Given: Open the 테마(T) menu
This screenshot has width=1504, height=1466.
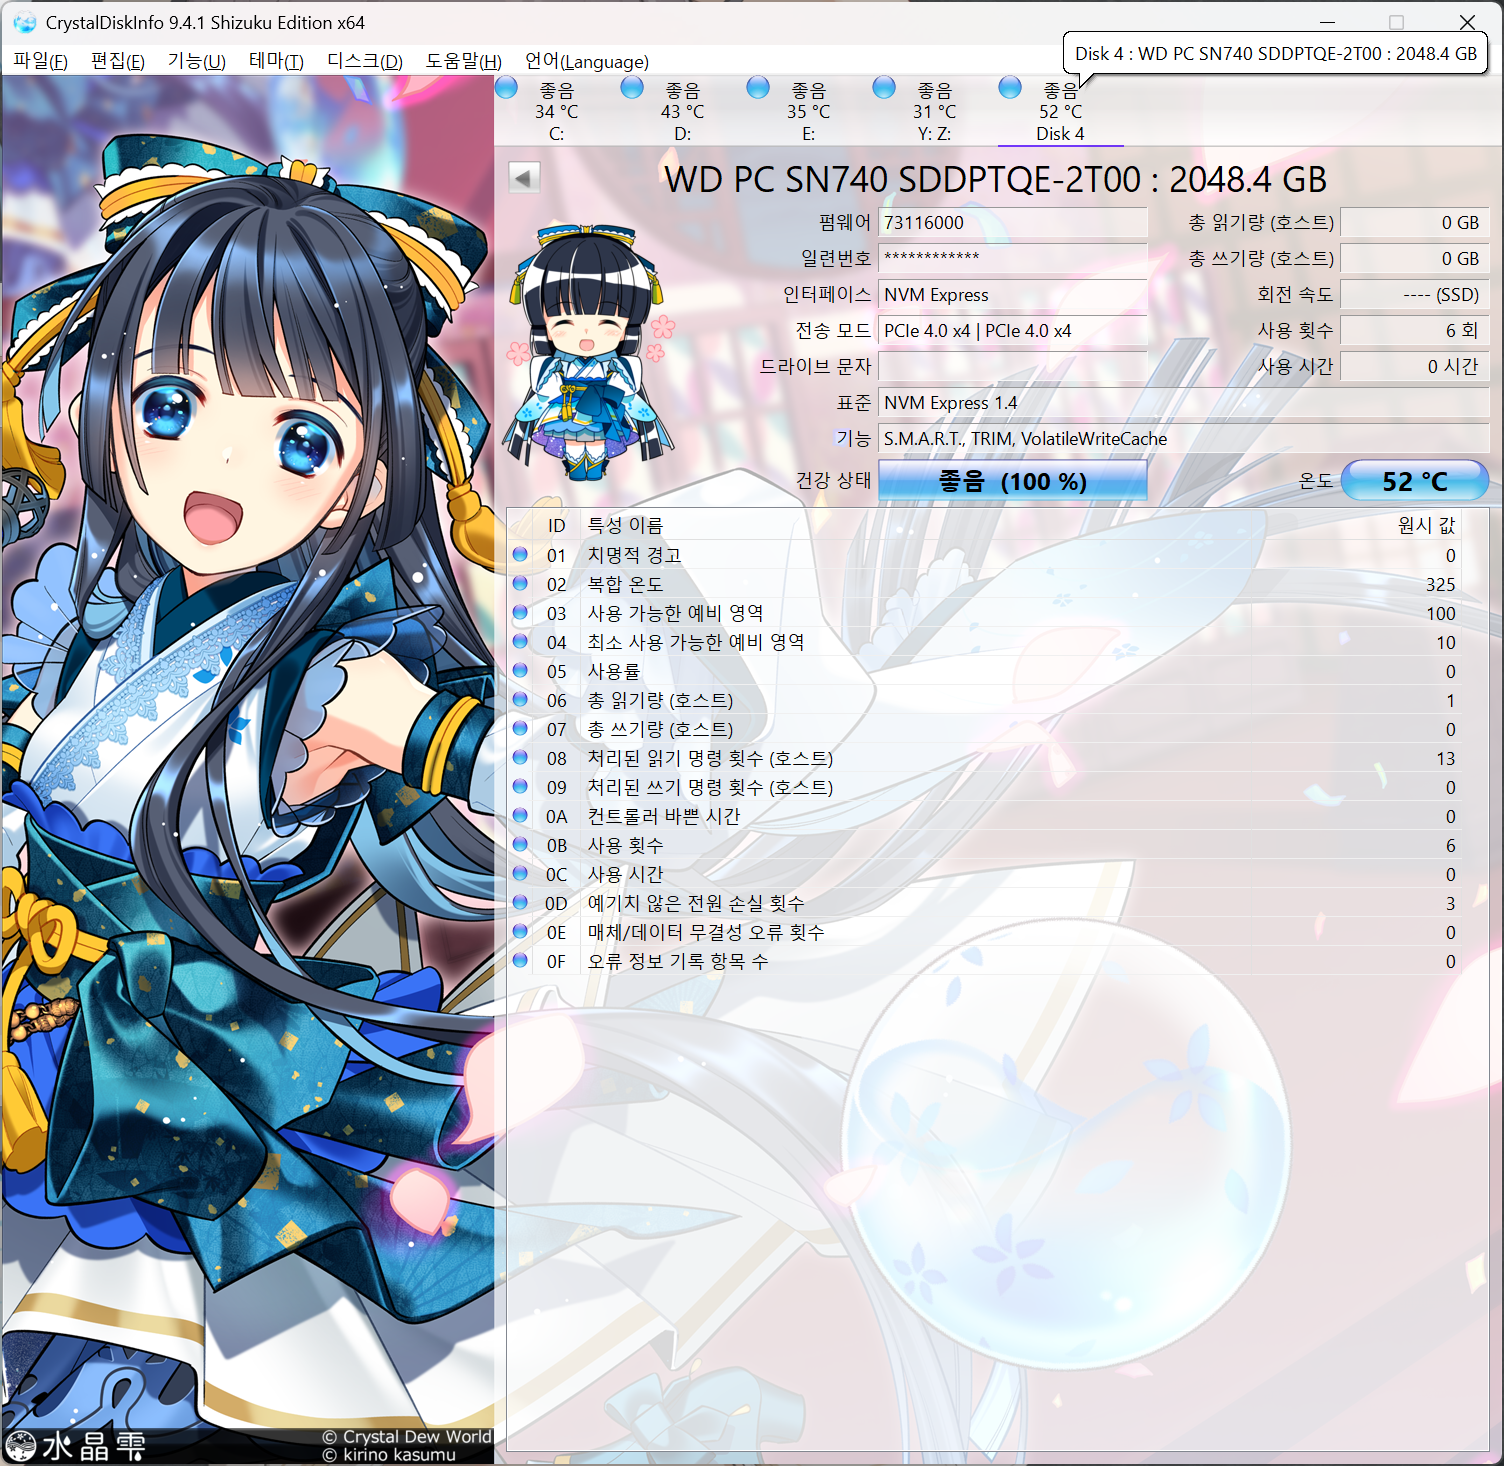Looking at the screenshot, I should click(276, 61).
